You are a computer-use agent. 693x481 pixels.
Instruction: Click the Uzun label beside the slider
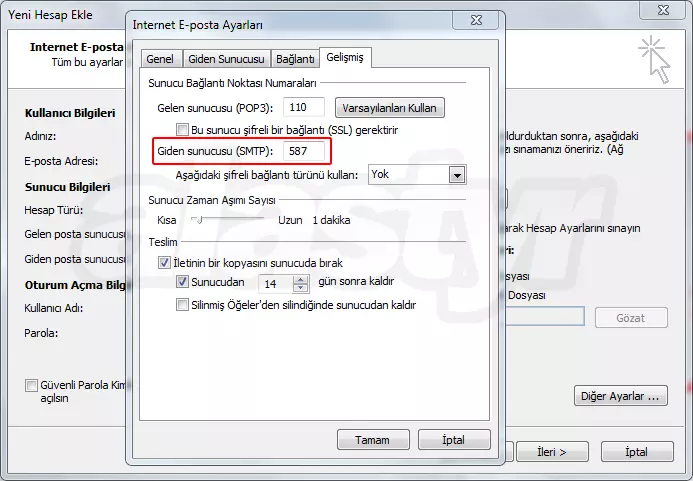pyautogui.click(x=290, y=220)
